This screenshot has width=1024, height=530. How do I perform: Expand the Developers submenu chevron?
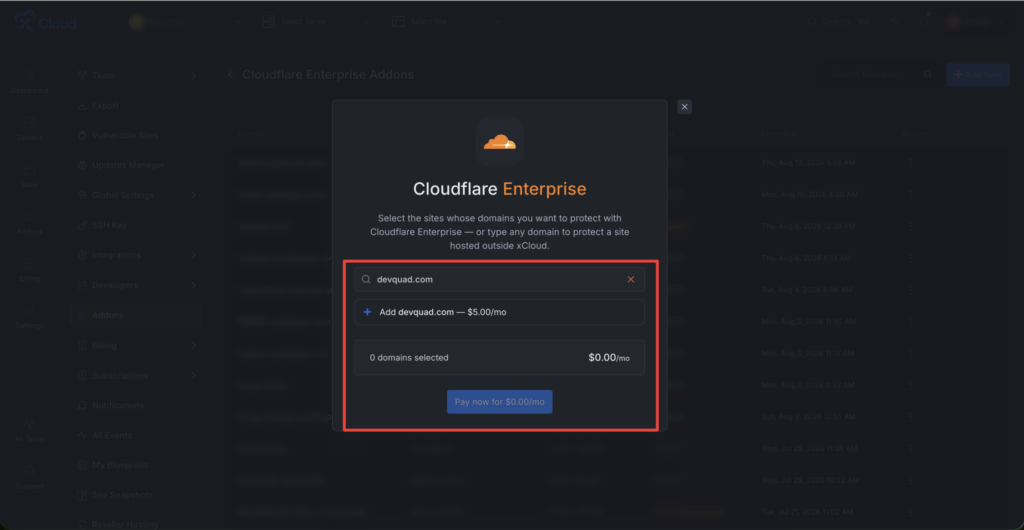click(193, 285)
